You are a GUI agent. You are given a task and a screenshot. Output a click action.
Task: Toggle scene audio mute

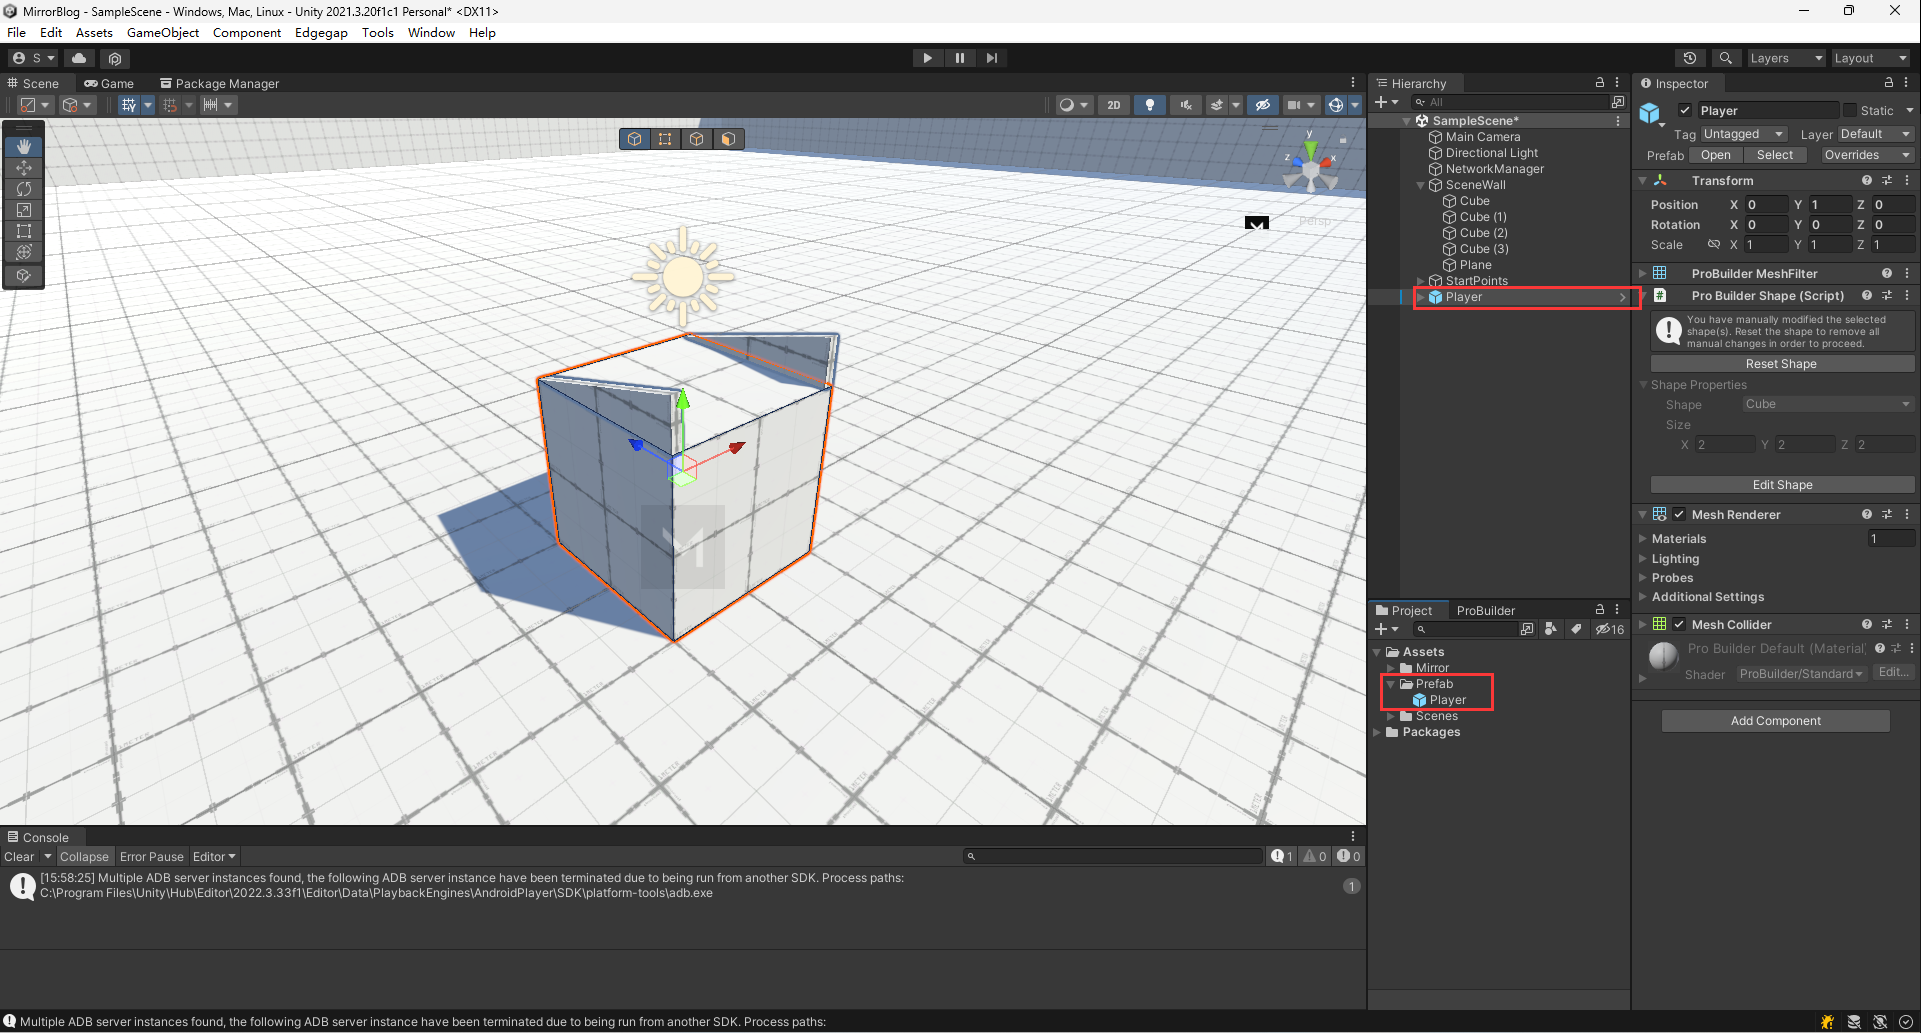(1186, 105)
